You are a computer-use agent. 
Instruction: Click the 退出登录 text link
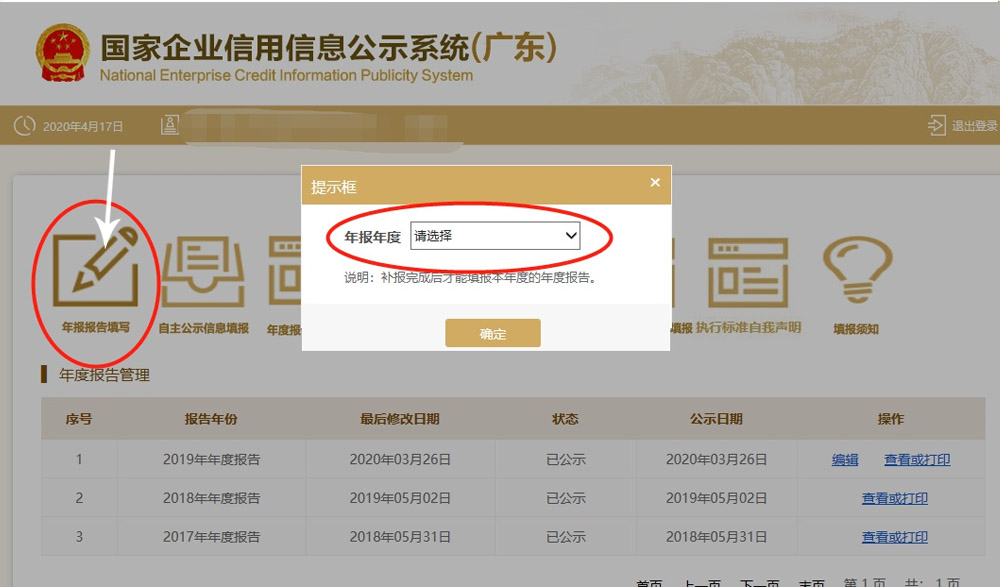[974, 126]
